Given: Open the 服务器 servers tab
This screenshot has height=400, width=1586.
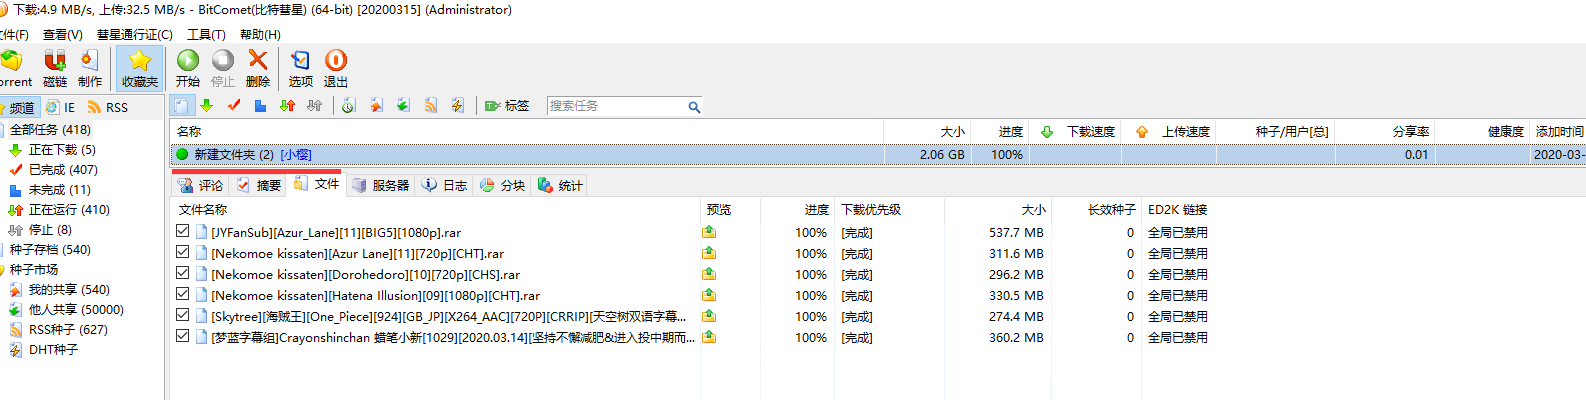Looking at the screenshot, I should [x=381, y=185].
